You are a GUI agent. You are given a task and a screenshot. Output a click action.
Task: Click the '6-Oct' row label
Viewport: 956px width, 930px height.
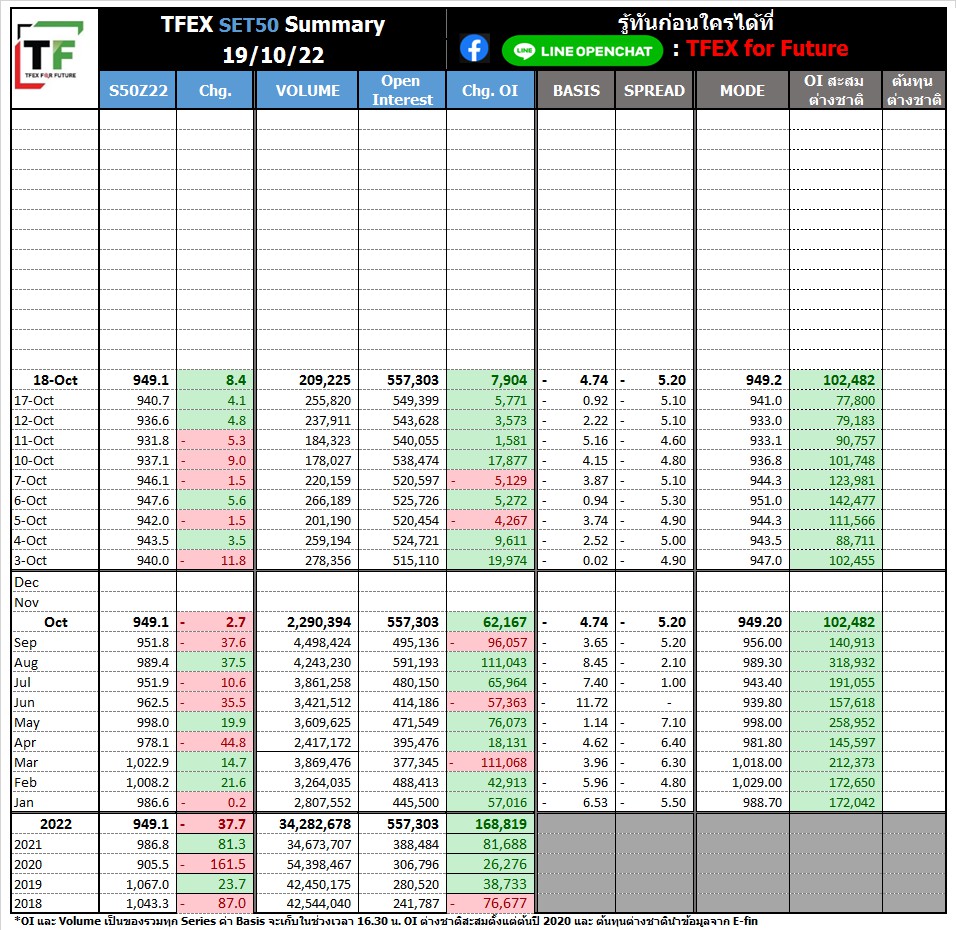click(30, 501)
